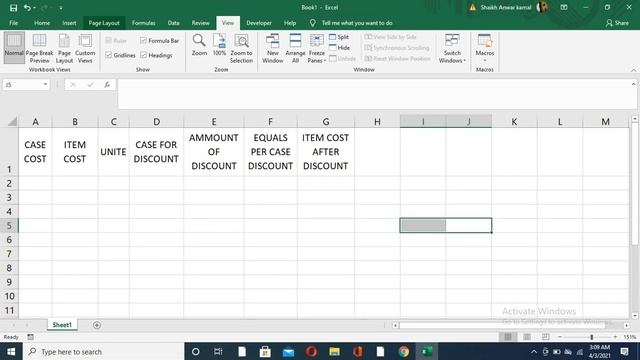Open Opera browser from taskbar
640x360 pixels.
click(311, 351)
